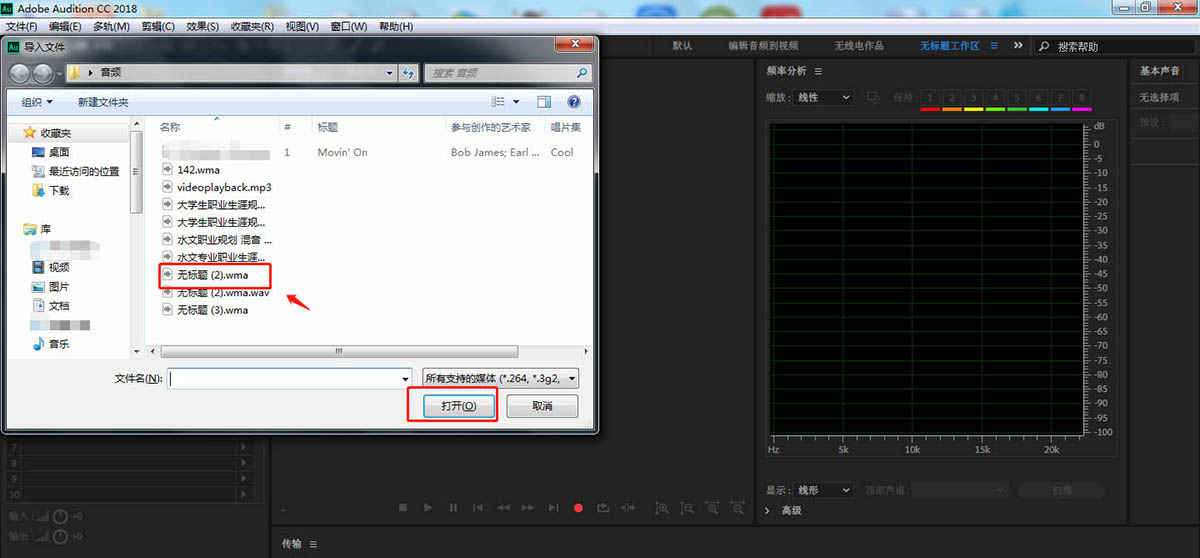Toggle hold button 3
This screenshot has height=558, width=1200.
[x=973, y=97]
